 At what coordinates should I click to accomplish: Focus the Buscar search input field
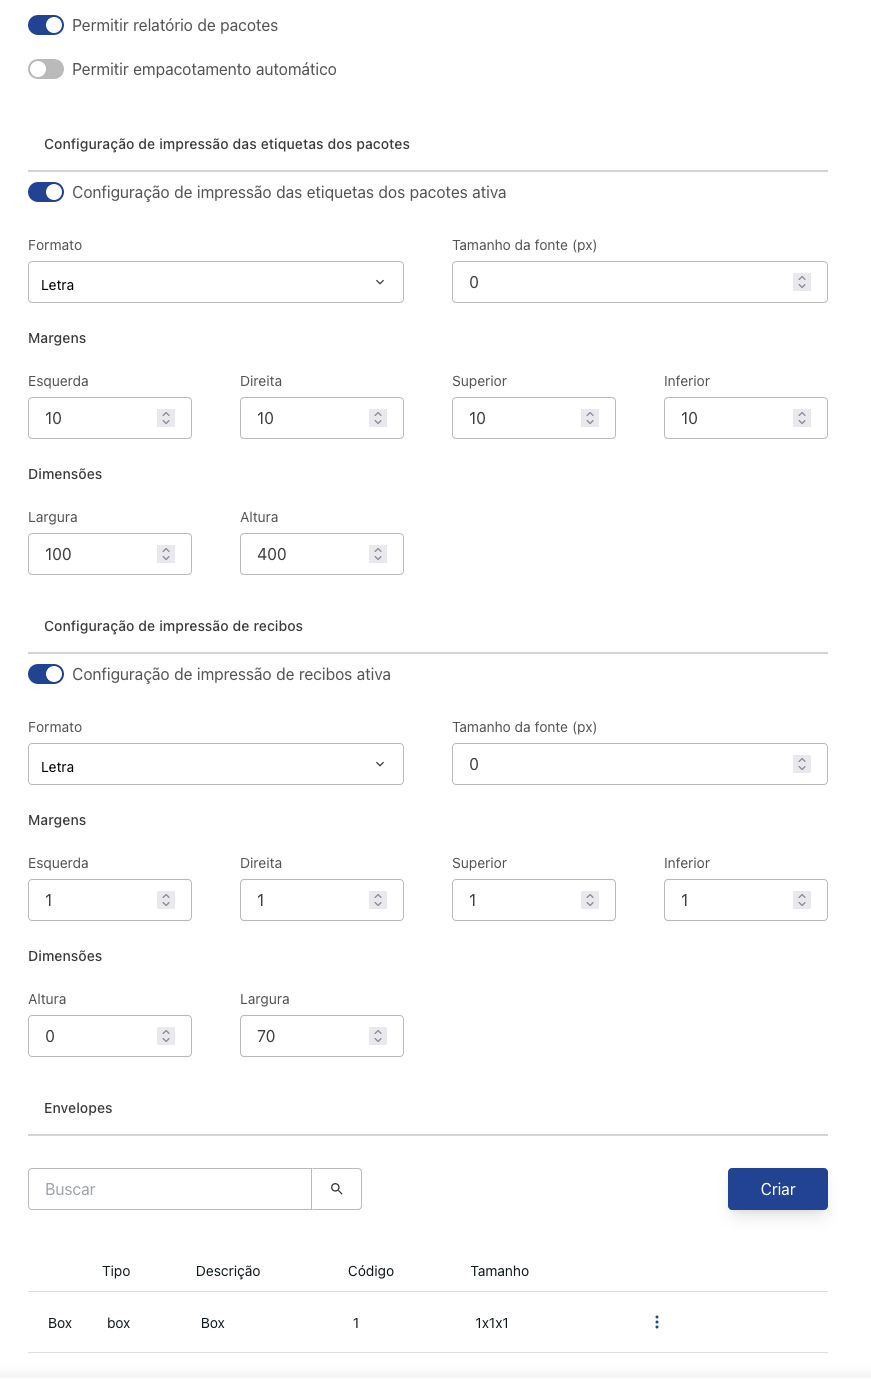click(x=170, y=1189)
